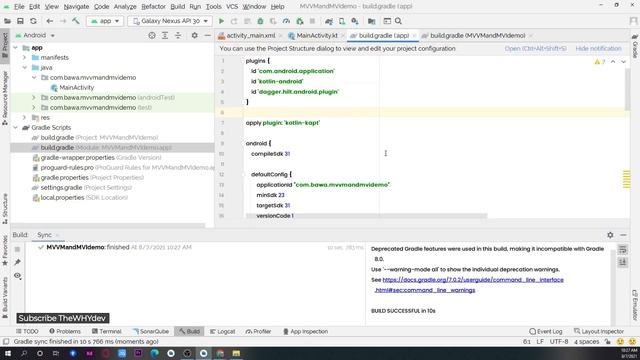Image resolution: width=640 pixels, height=360 pixels.
Task: Collapse the app module node
Action: point(16,48)
